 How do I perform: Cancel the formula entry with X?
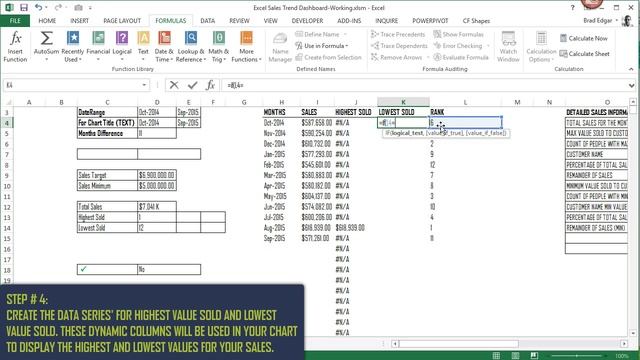pyautogui.click(x=174, y=85)
